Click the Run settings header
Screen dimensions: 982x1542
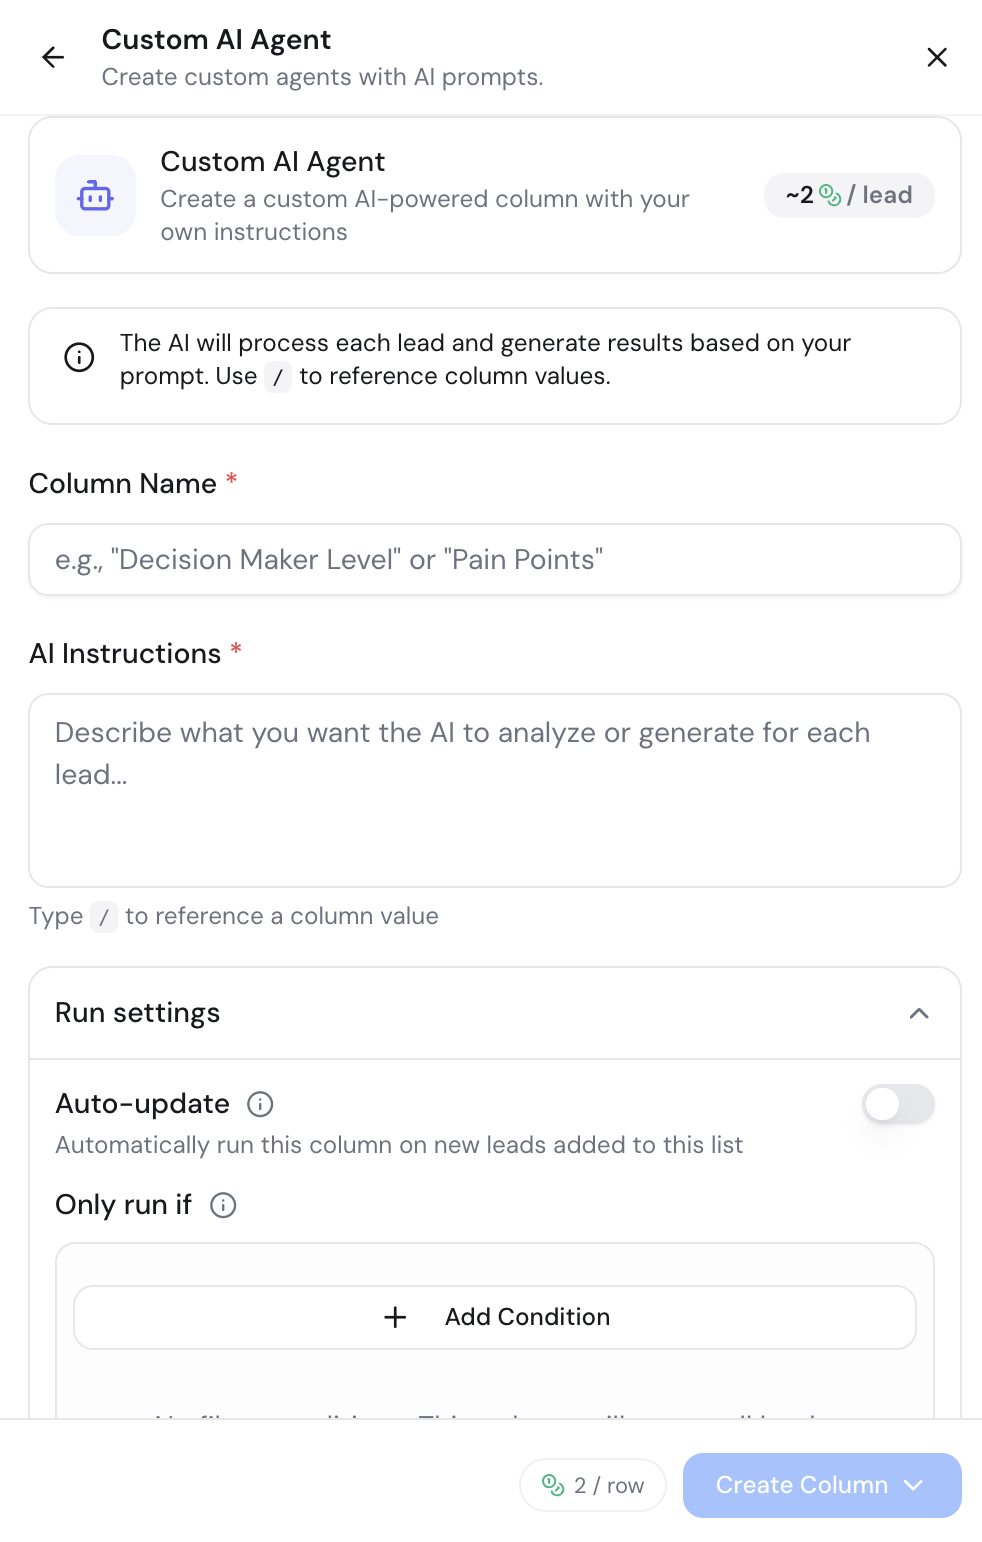coord(137,1013)
